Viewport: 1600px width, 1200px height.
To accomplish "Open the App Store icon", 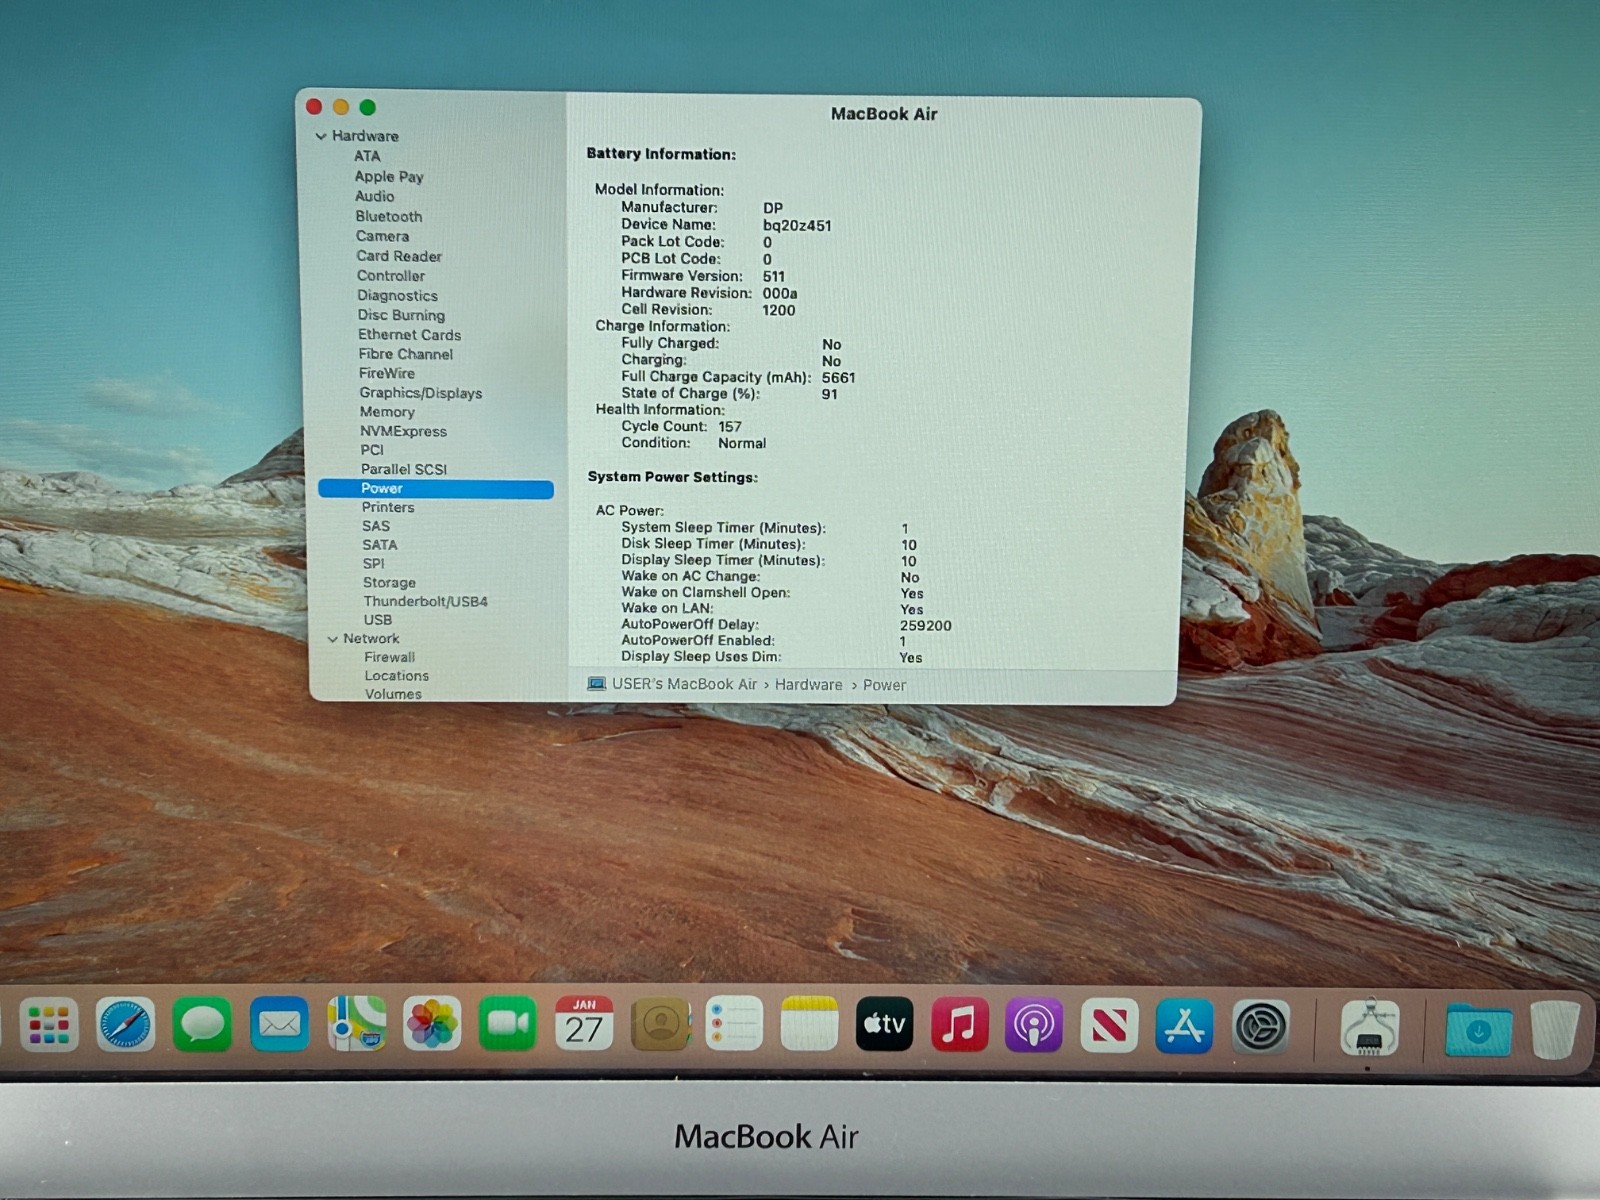I will pyautogui.click(x=1184, y=1025).
